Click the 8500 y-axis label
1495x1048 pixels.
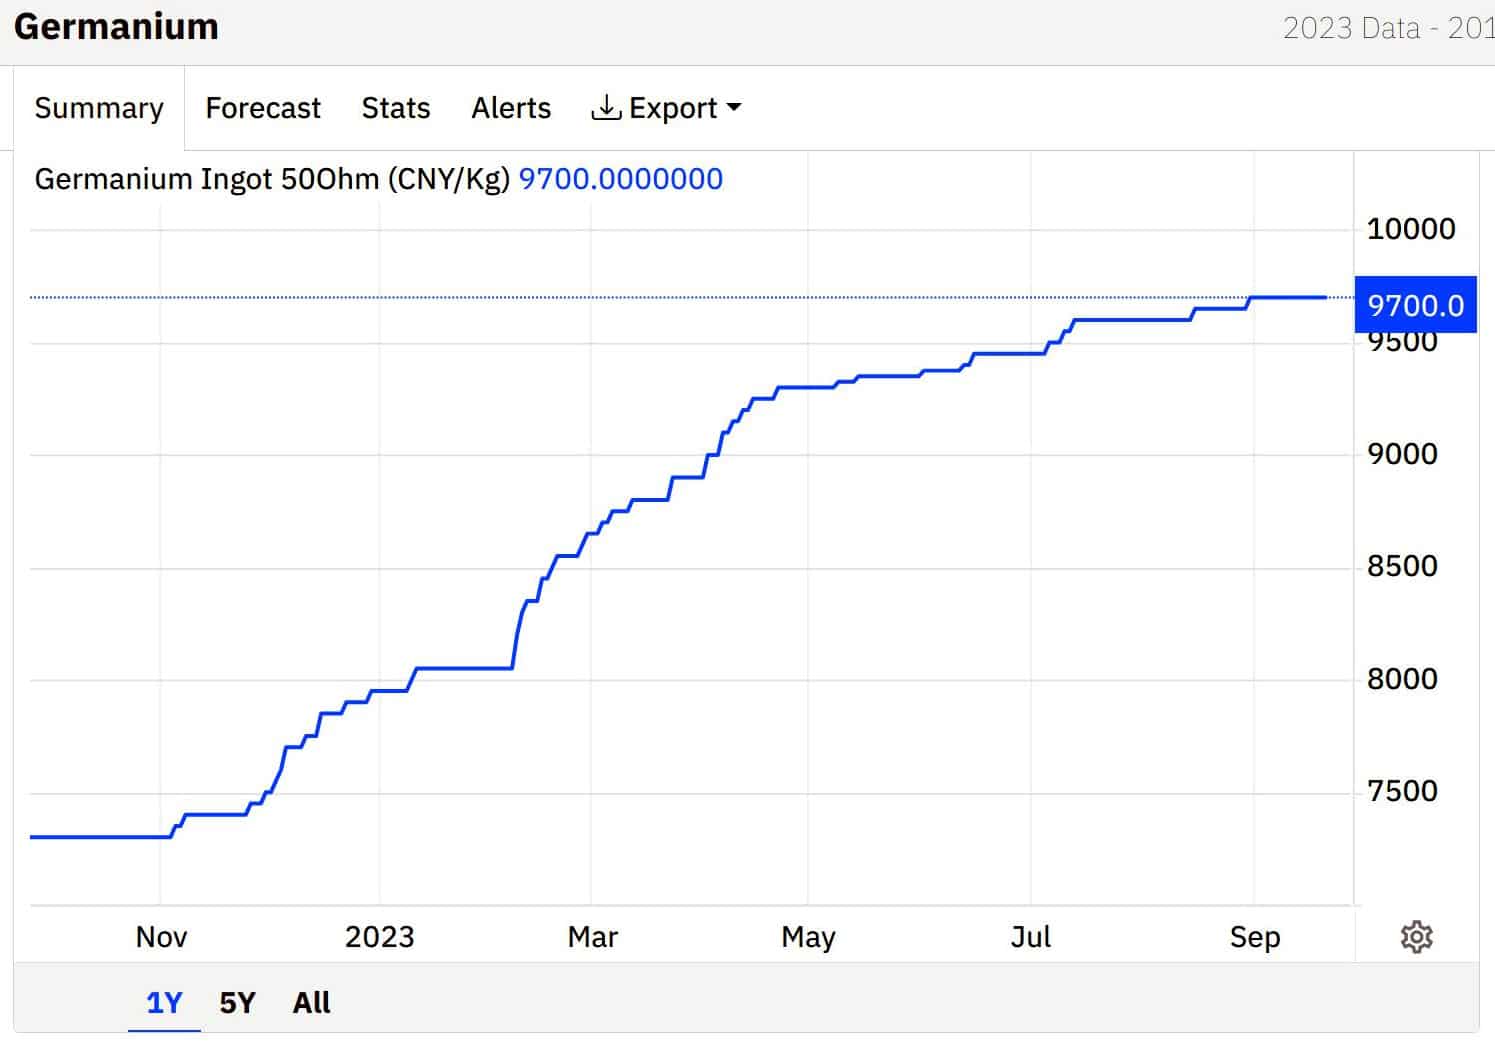click(x=1402, y=567)
